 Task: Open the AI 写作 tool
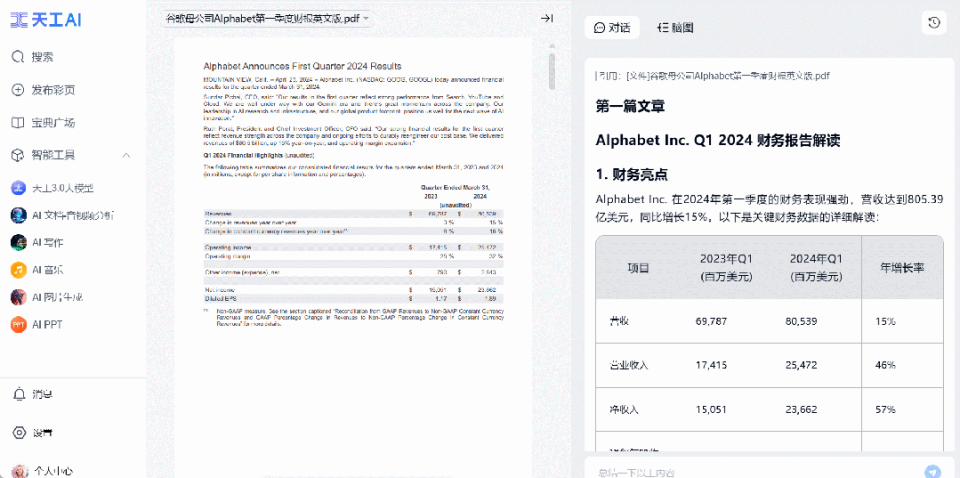(x=37, y=242)
